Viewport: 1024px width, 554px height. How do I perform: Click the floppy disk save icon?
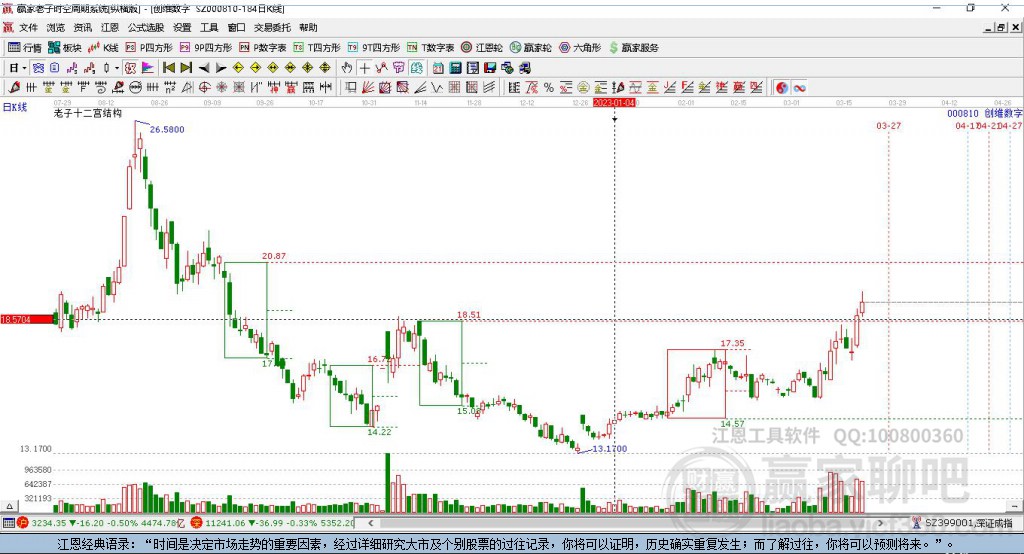click(490, 68)
